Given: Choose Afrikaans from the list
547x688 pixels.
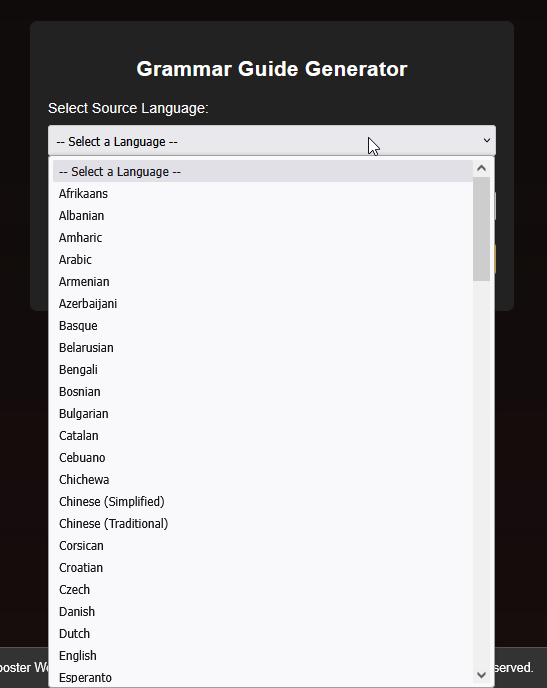Looking at the screenshot, I should (x=263, y=194).
